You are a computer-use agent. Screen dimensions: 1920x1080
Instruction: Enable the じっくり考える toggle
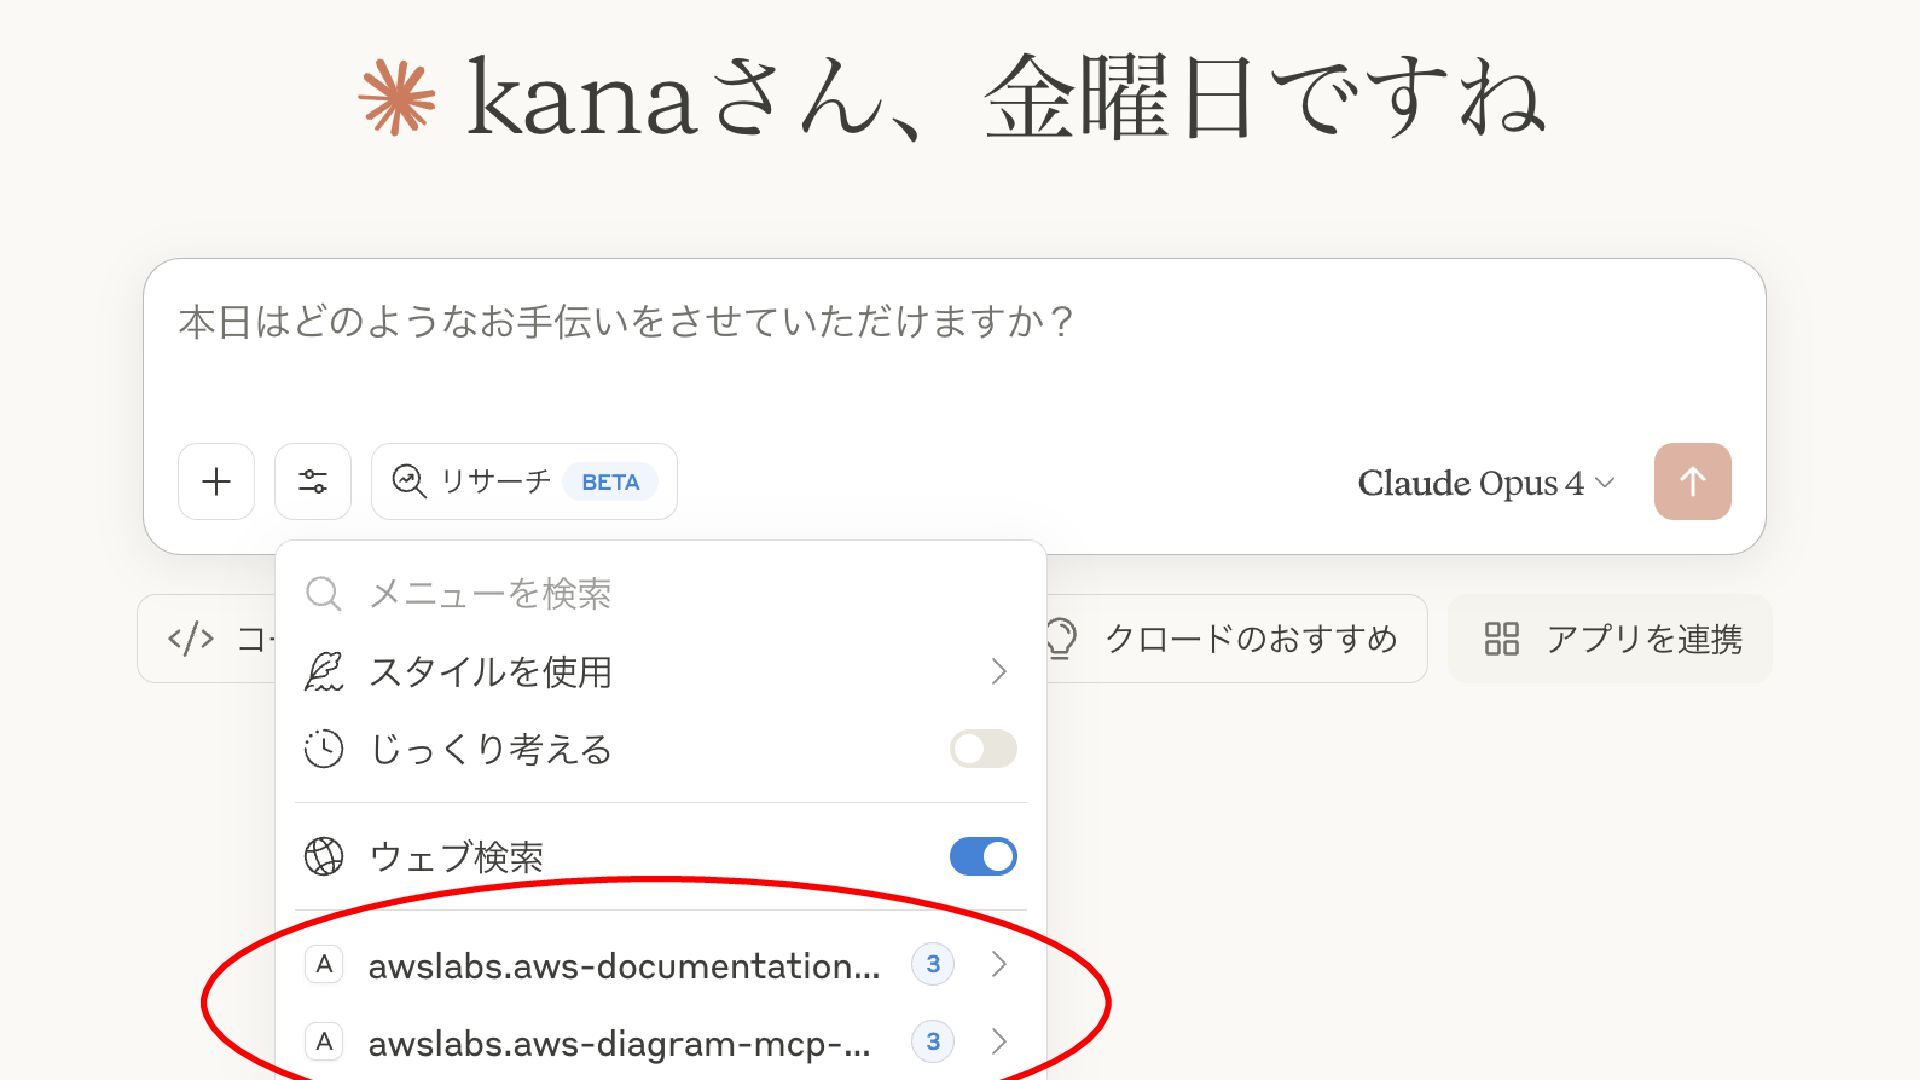click(983, 749)
